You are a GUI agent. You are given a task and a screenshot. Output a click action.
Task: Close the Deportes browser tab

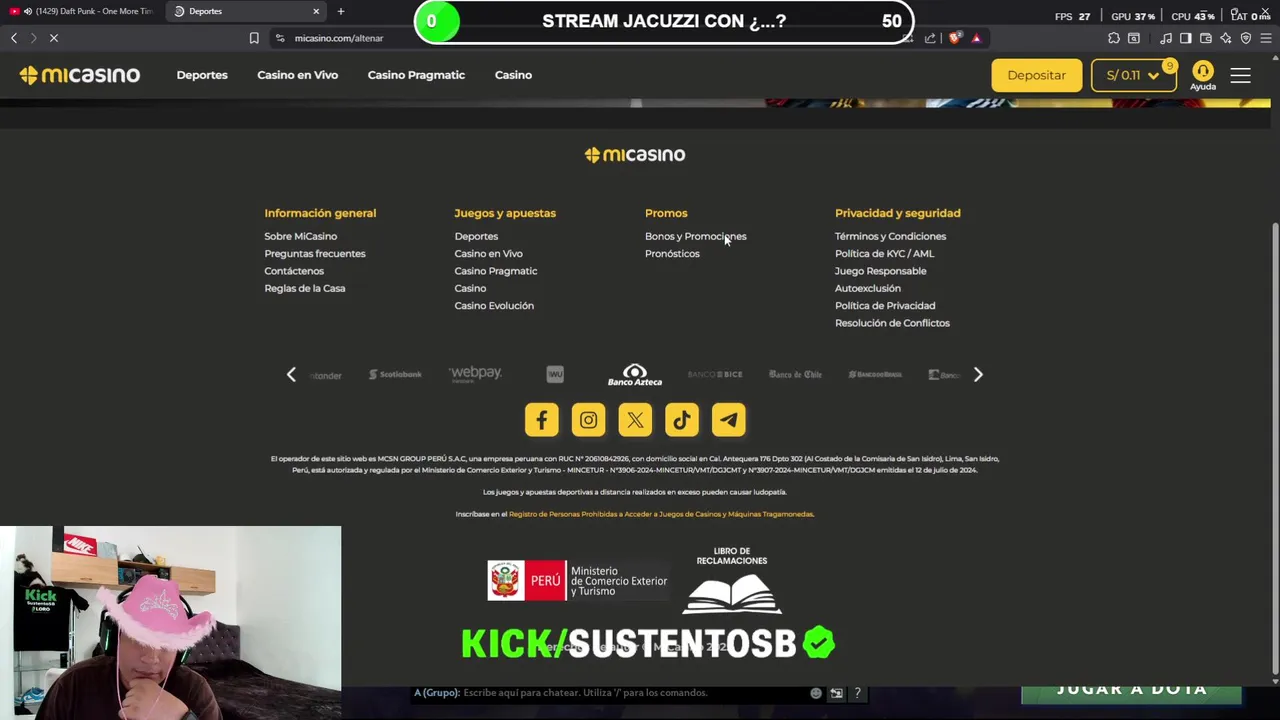pos(316,11)
